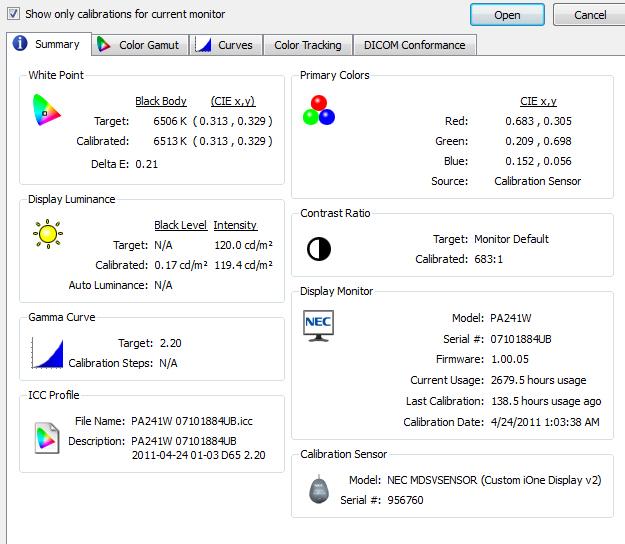Click the sensor model NEC MDSVSENSOR

tap(432, 480)
